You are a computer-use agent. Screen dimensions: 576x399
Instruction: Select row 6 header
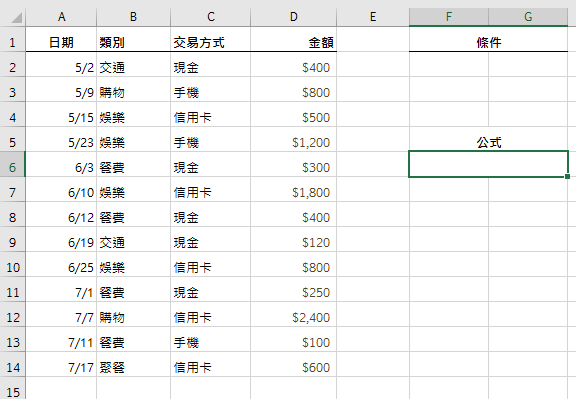(12, 168)
